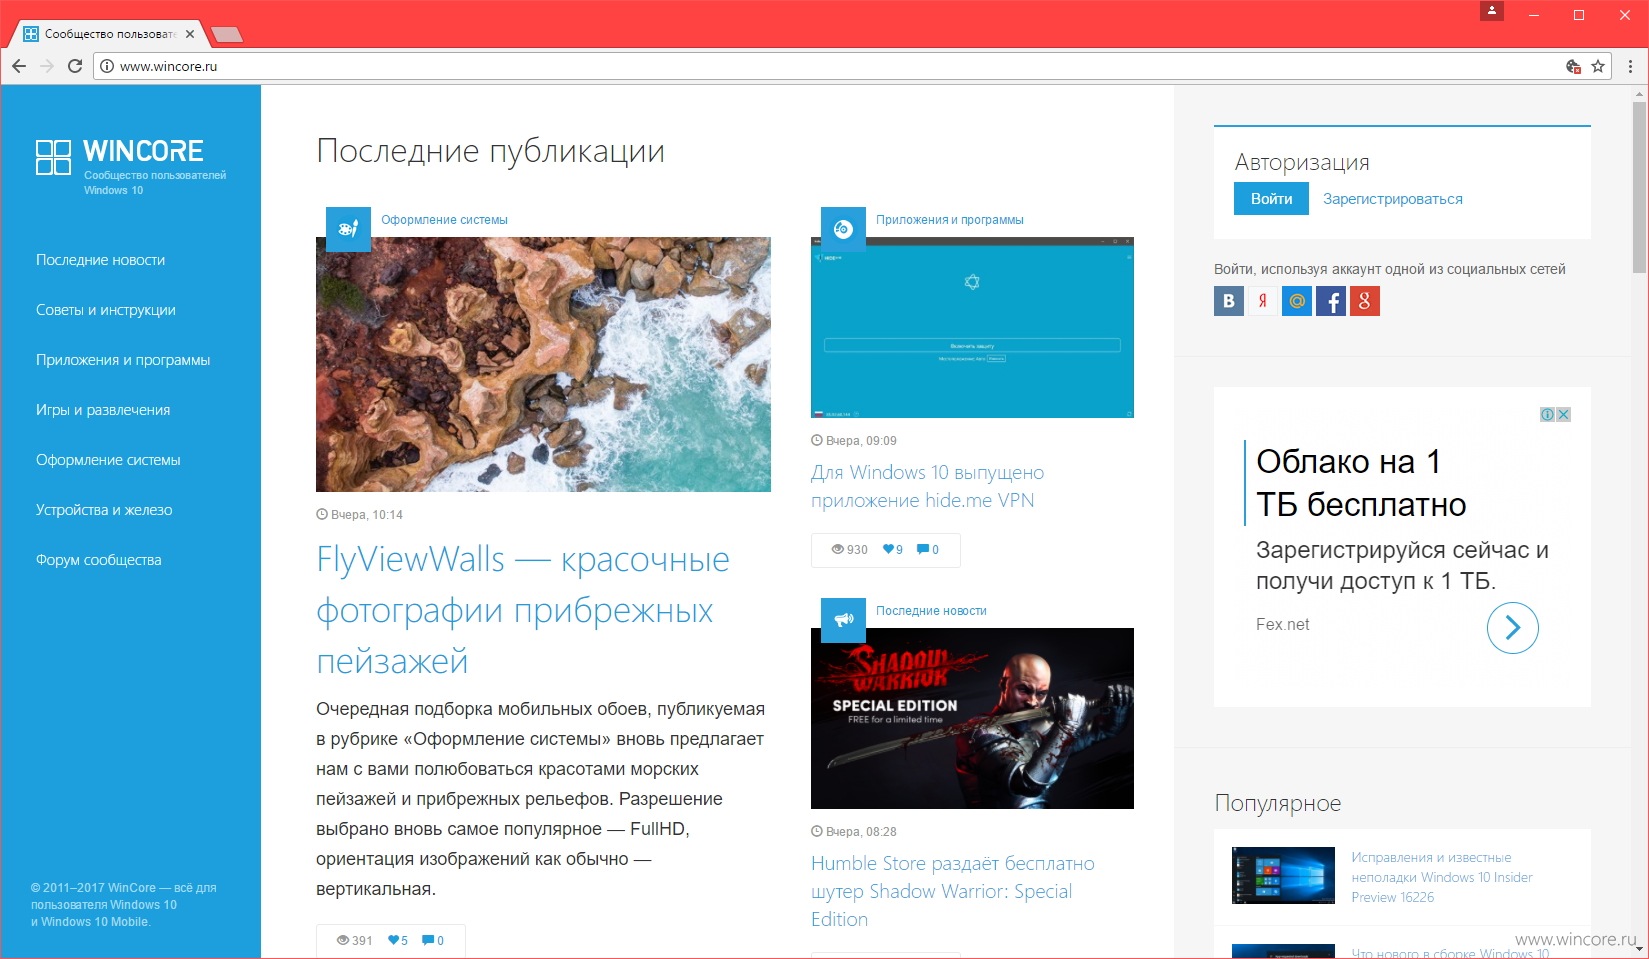Click the 930 views counter
The image size is (1649, 959).
[x=850, y=549]
